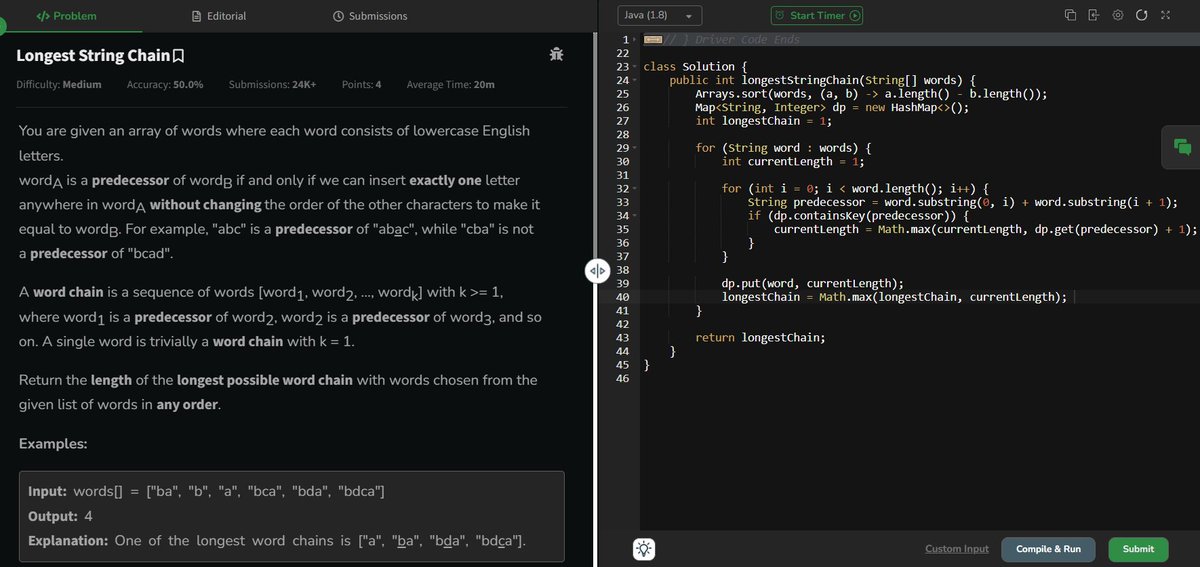Screen dimensions: 1200x567
Task: Click the 'class Solution {' line
Action: (695, 67)
